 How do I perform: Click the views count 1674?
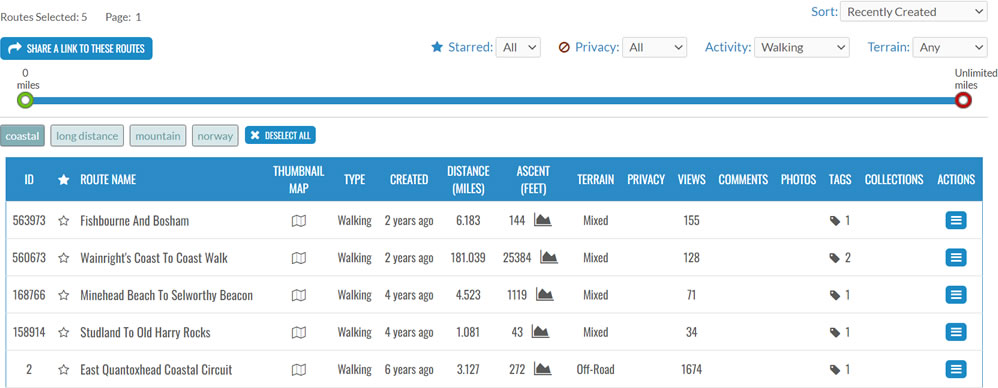tap(691, 370)
